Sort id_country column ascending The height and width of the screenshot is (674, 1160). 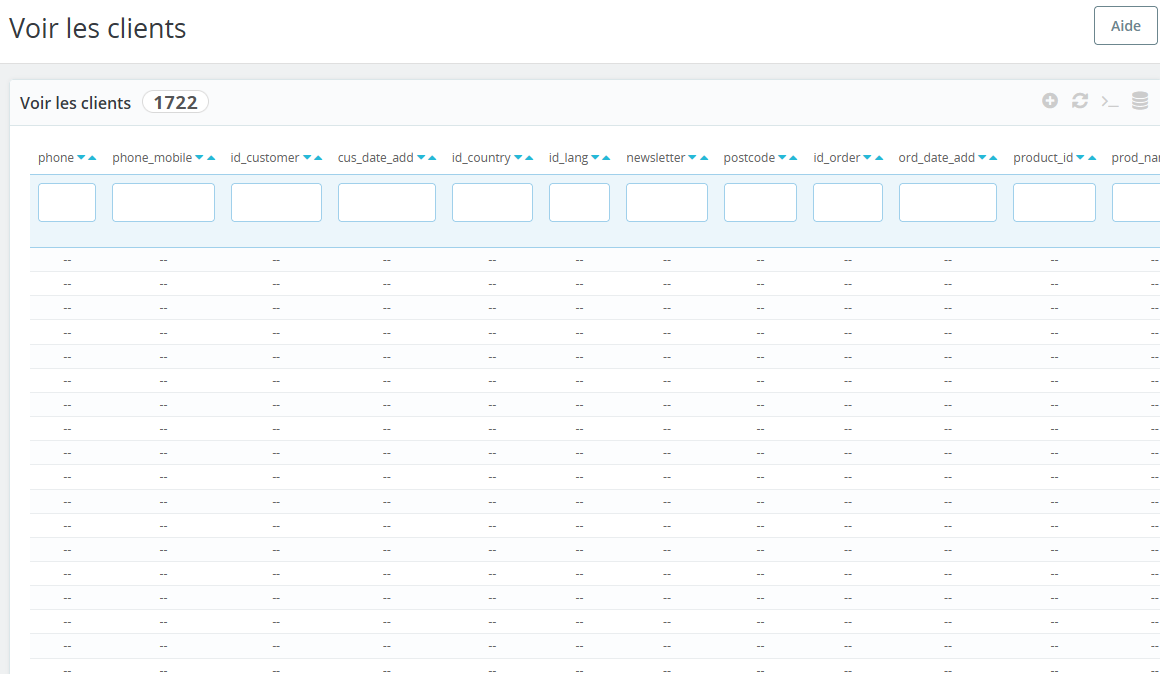coord(529,158)
